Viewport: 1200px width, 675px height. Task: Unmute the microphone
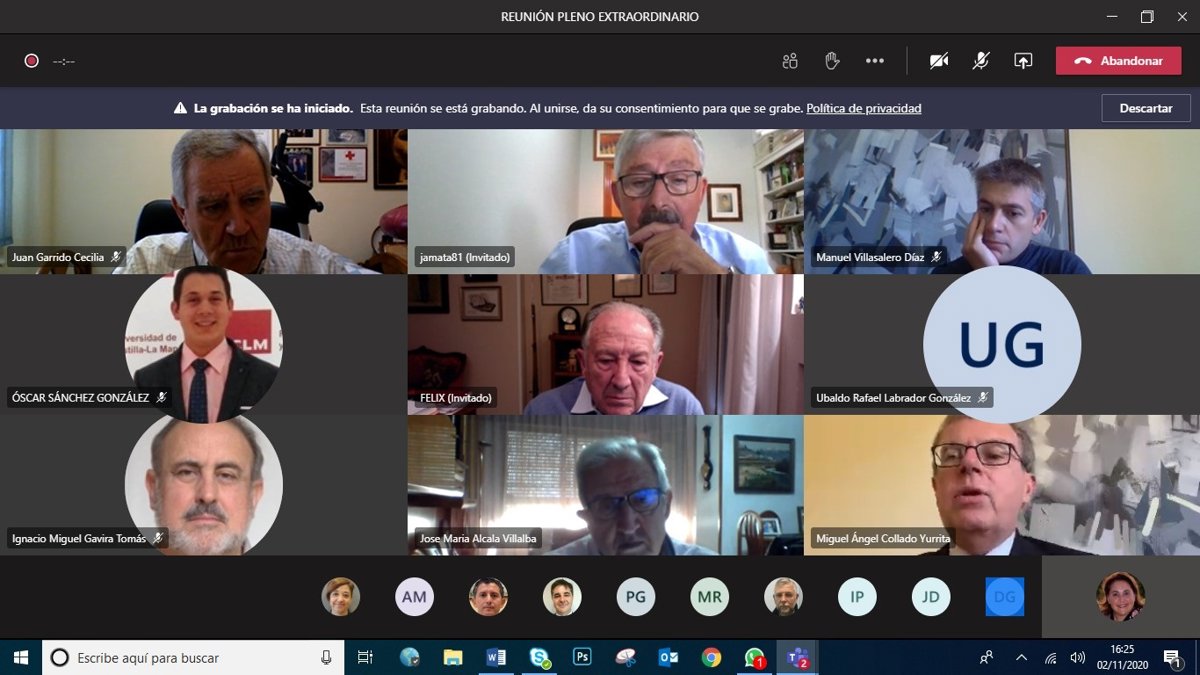click(981, 61)
